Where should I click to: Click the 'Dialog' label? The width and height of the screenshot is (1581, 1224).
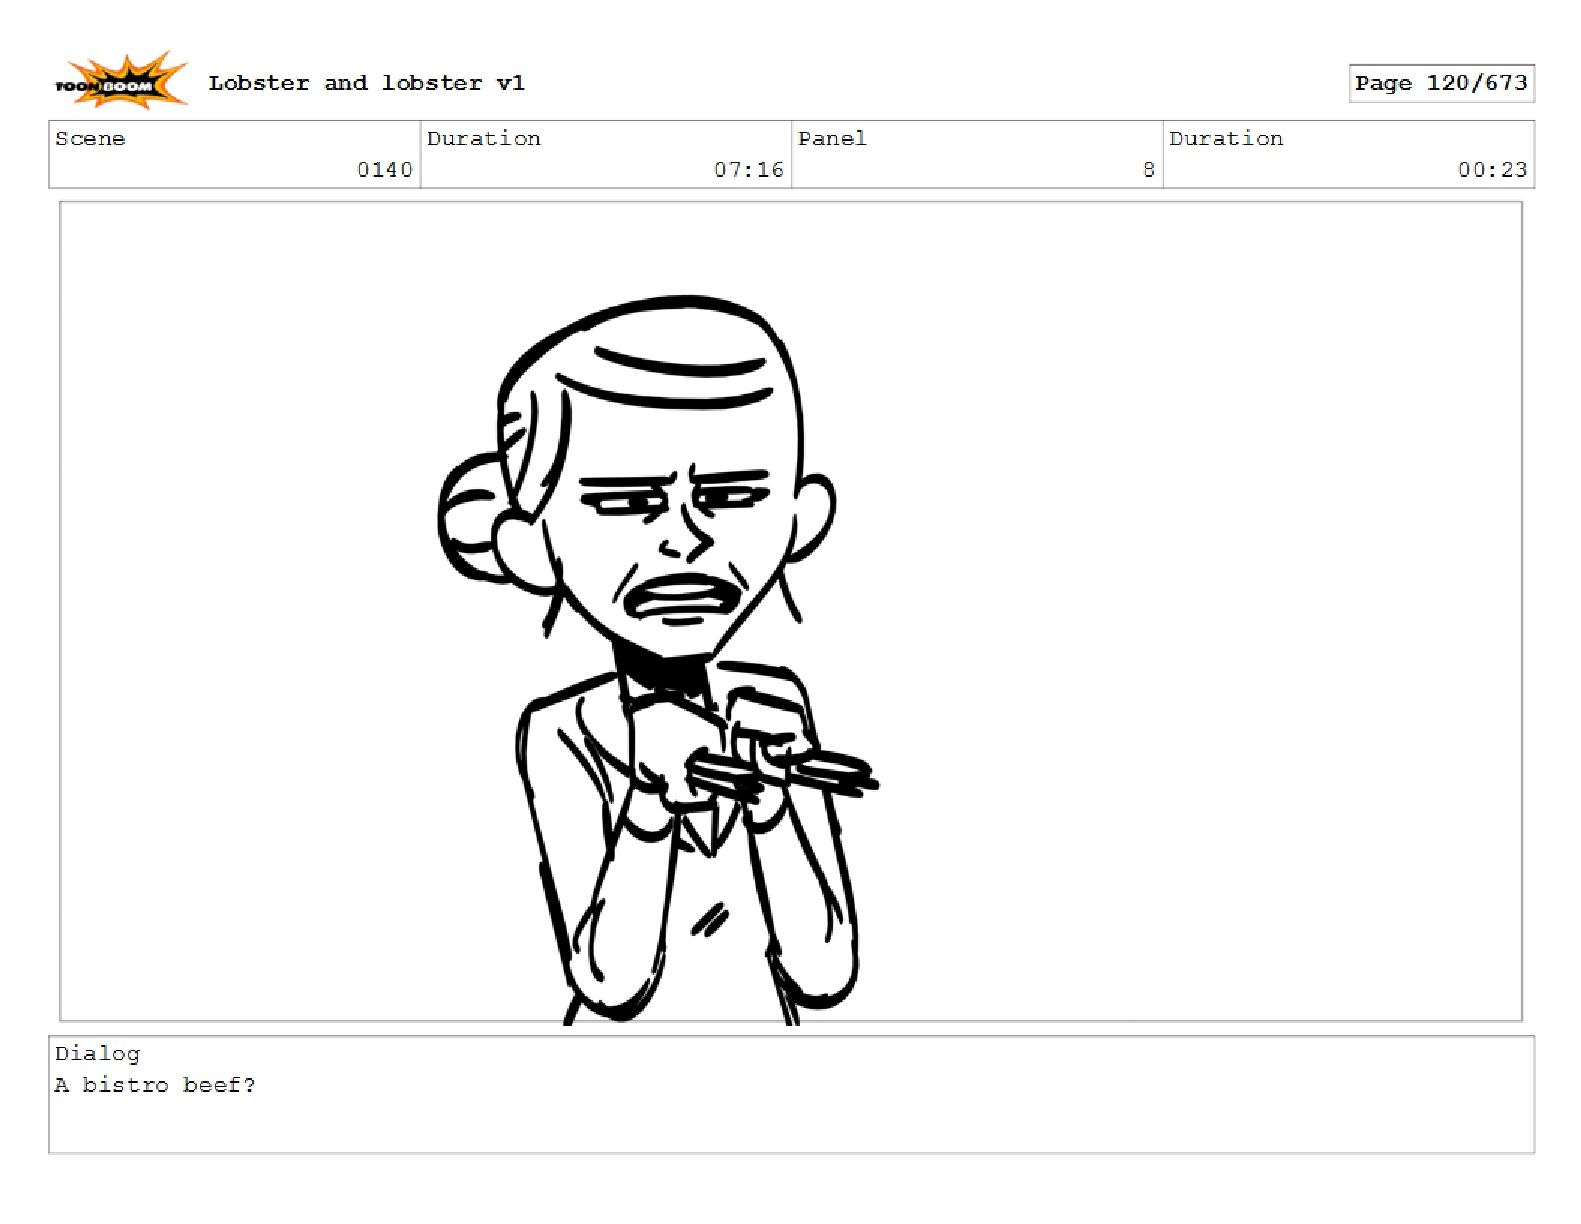(x=97, y=1053)
